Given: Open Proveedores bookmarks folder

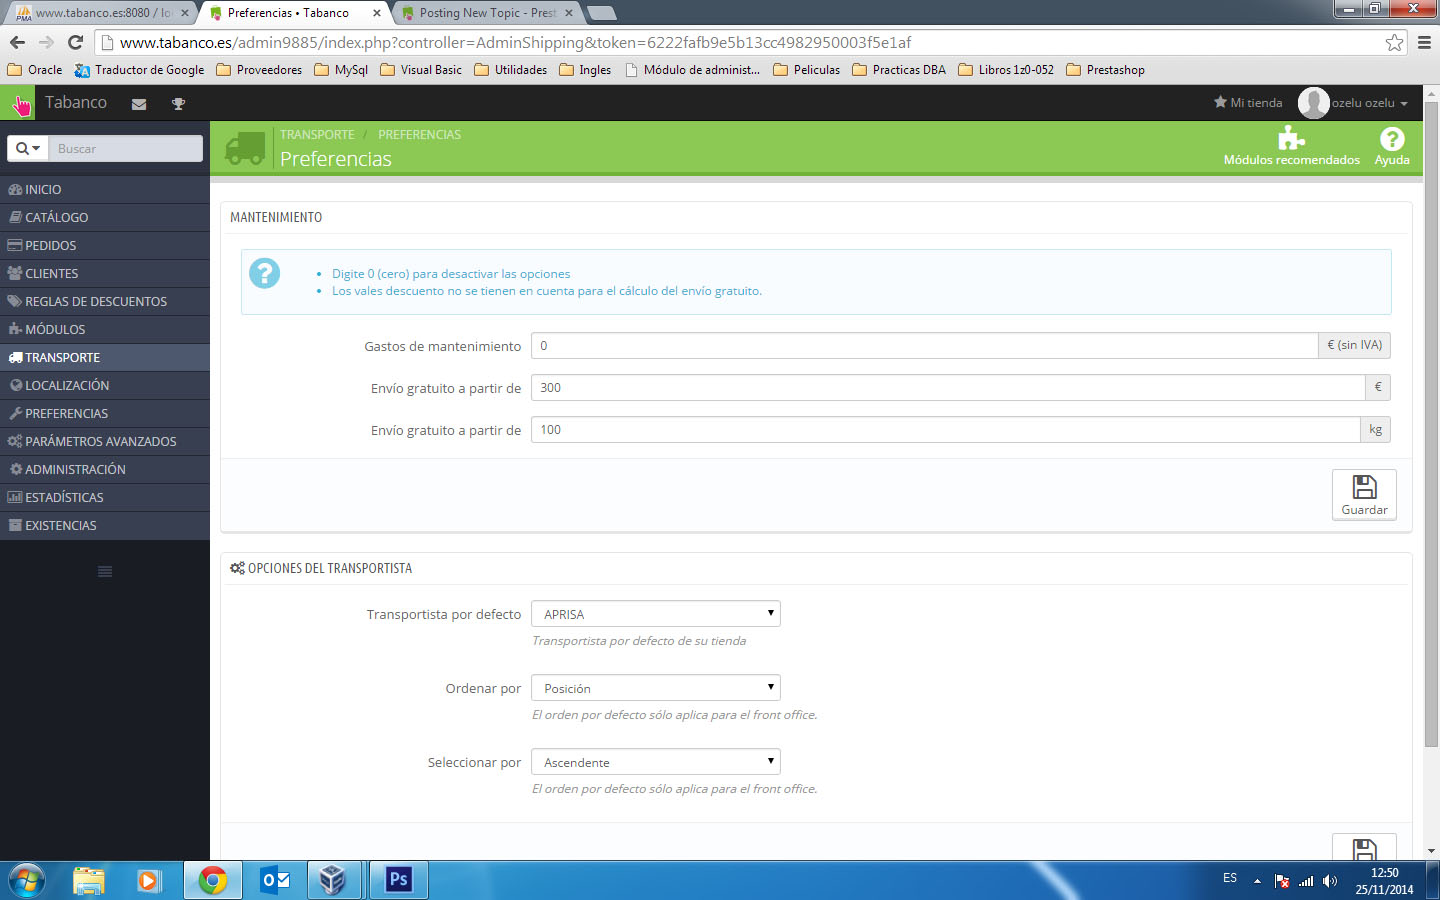Looking at the screenshot, I should 259,70.
